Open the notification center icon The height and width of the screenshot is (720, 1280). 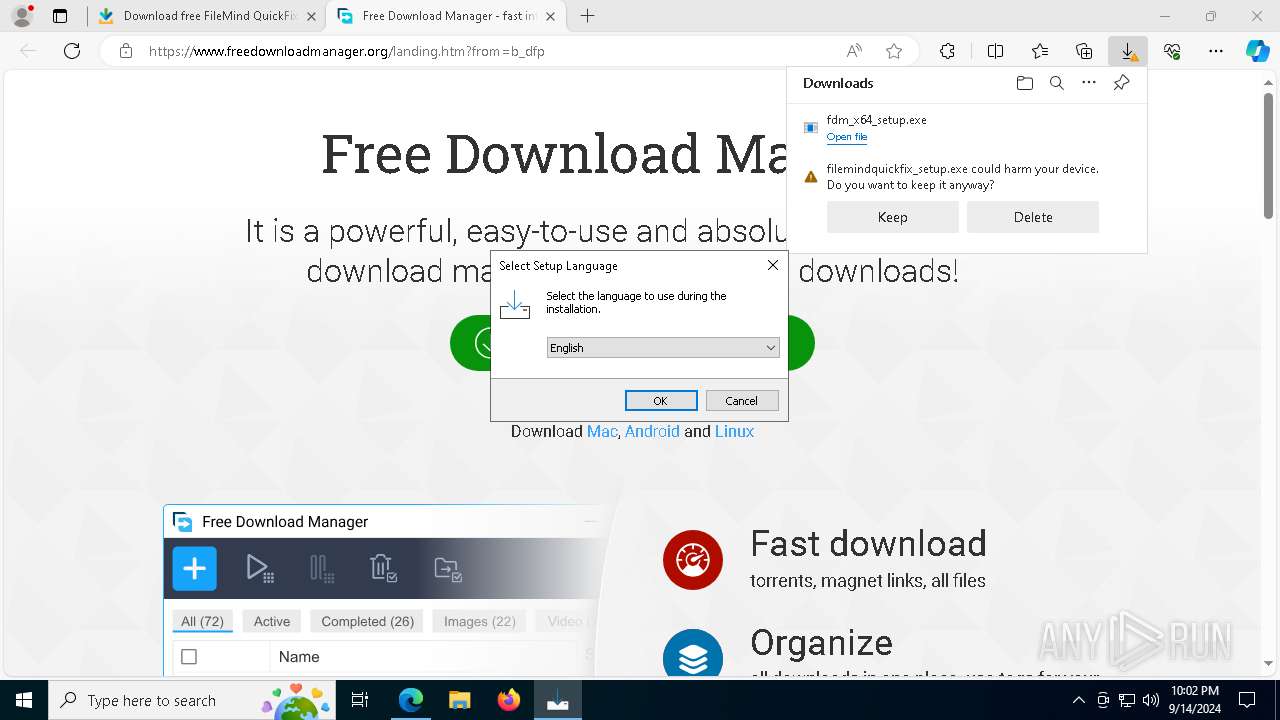[1247, 700]
